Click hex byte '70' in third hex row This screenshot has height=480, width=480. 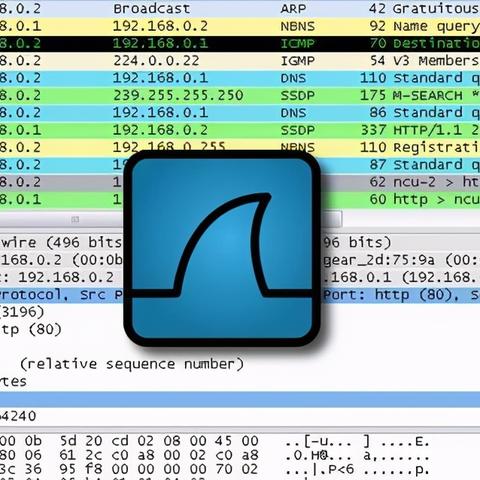tap(223, 469)
